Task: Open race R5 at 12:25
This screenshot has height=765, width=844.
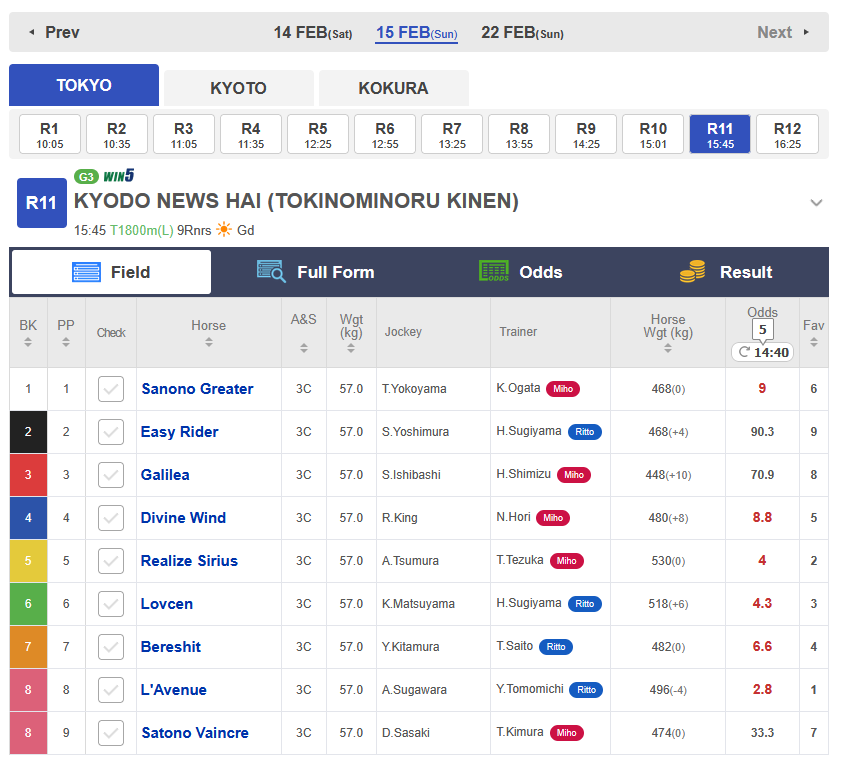Action: [x=318, y=135]
